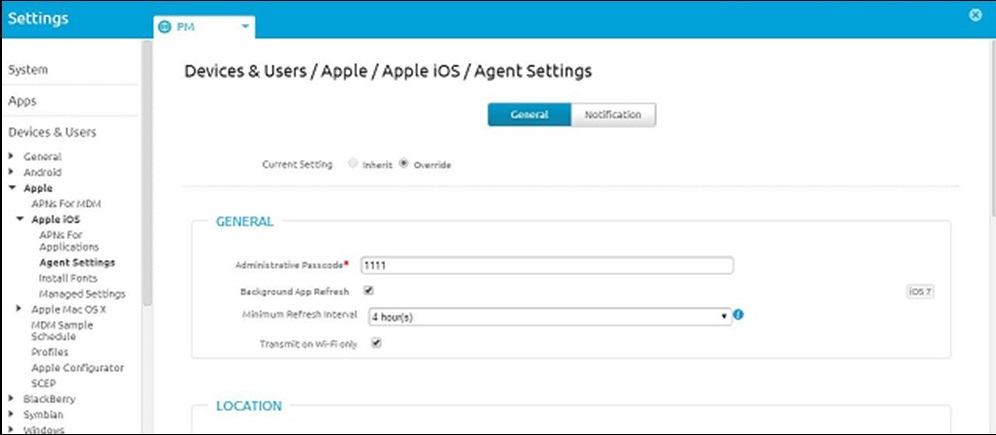The width and height of the screenshot is (996, 435).
Task: Click the sidebar vertical scrollbar
Action: pyautogui.click(x=147, y=180)
